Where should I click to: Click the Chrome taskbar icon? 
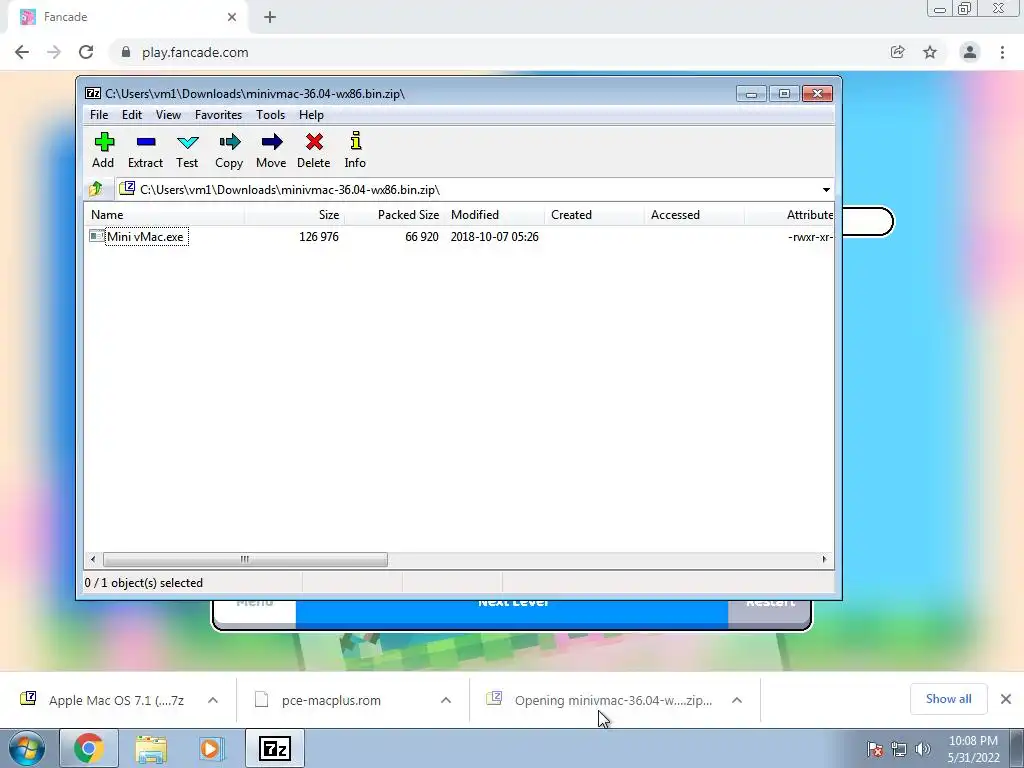click(88, 748)
